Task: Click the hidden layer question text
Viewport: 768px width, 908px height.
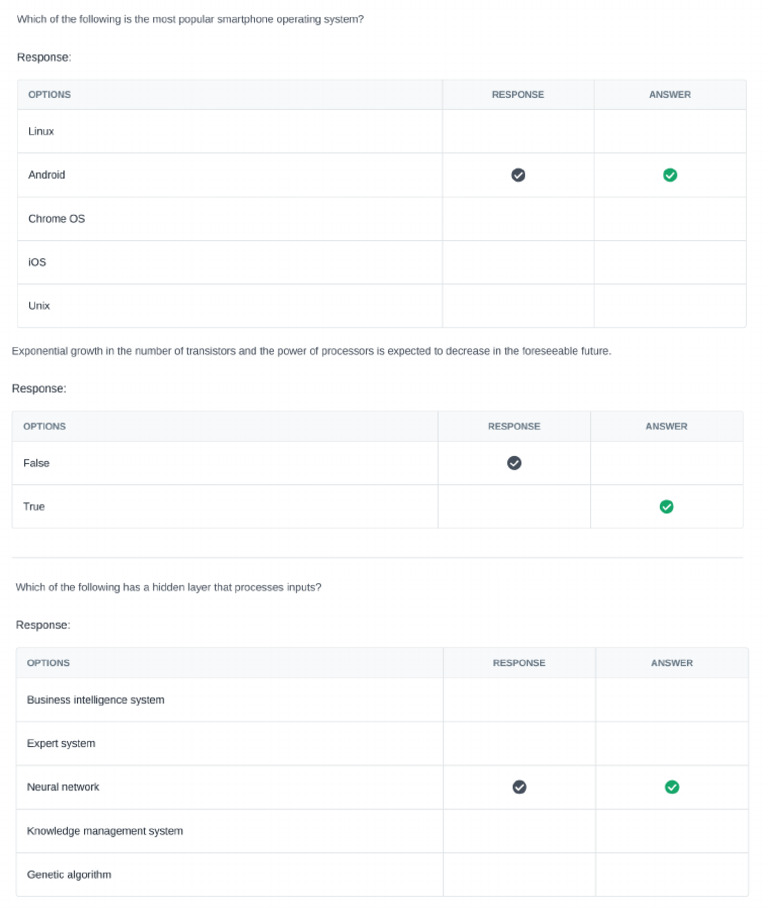Action: 168,587
